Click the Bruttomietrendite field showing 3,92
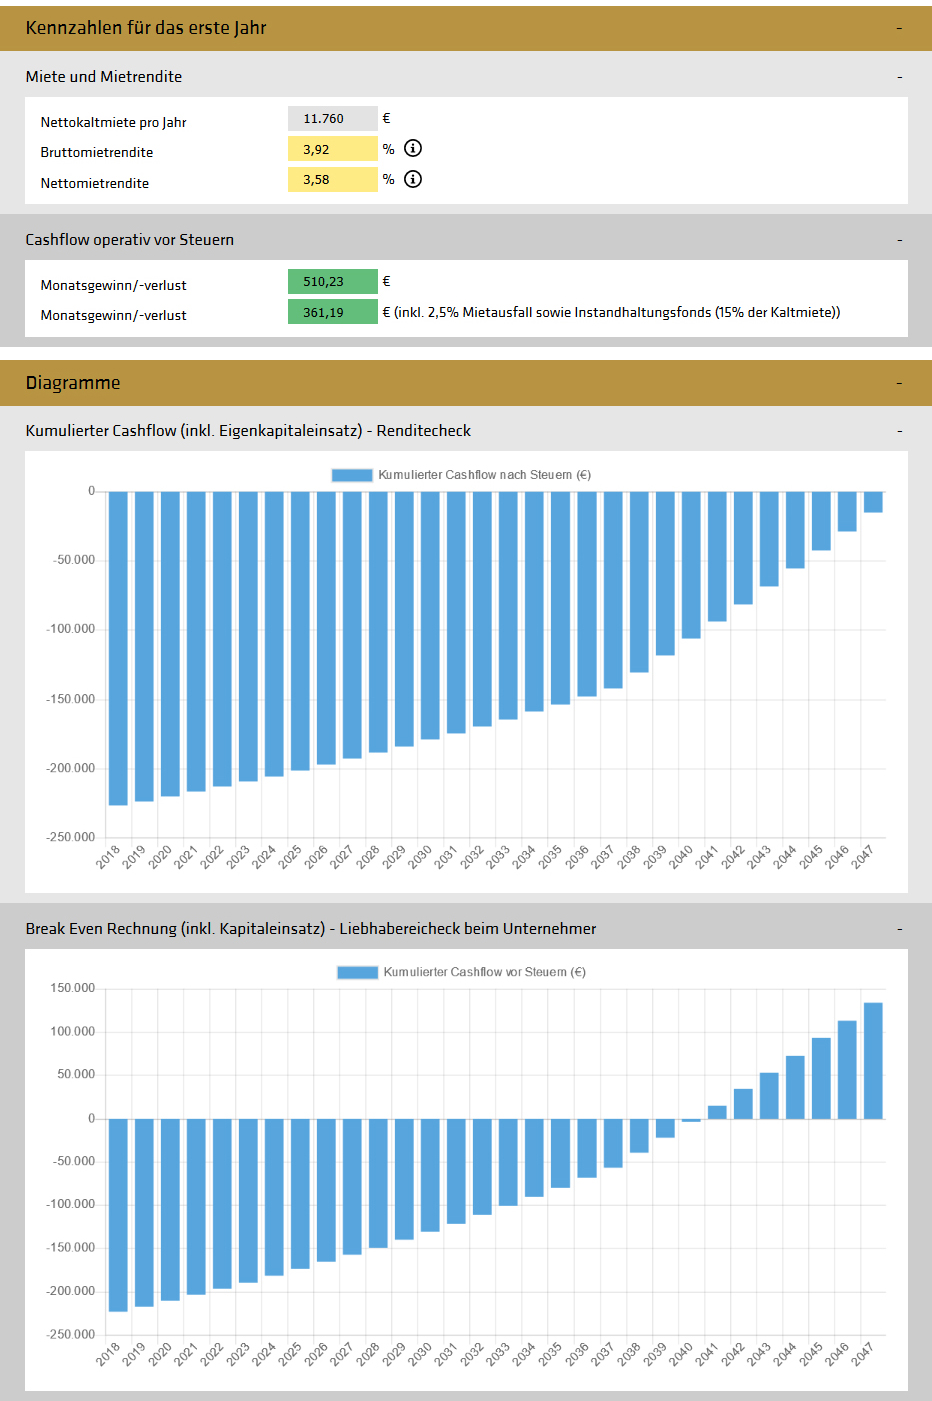The image size is (932, 1401). click(332, 149)
